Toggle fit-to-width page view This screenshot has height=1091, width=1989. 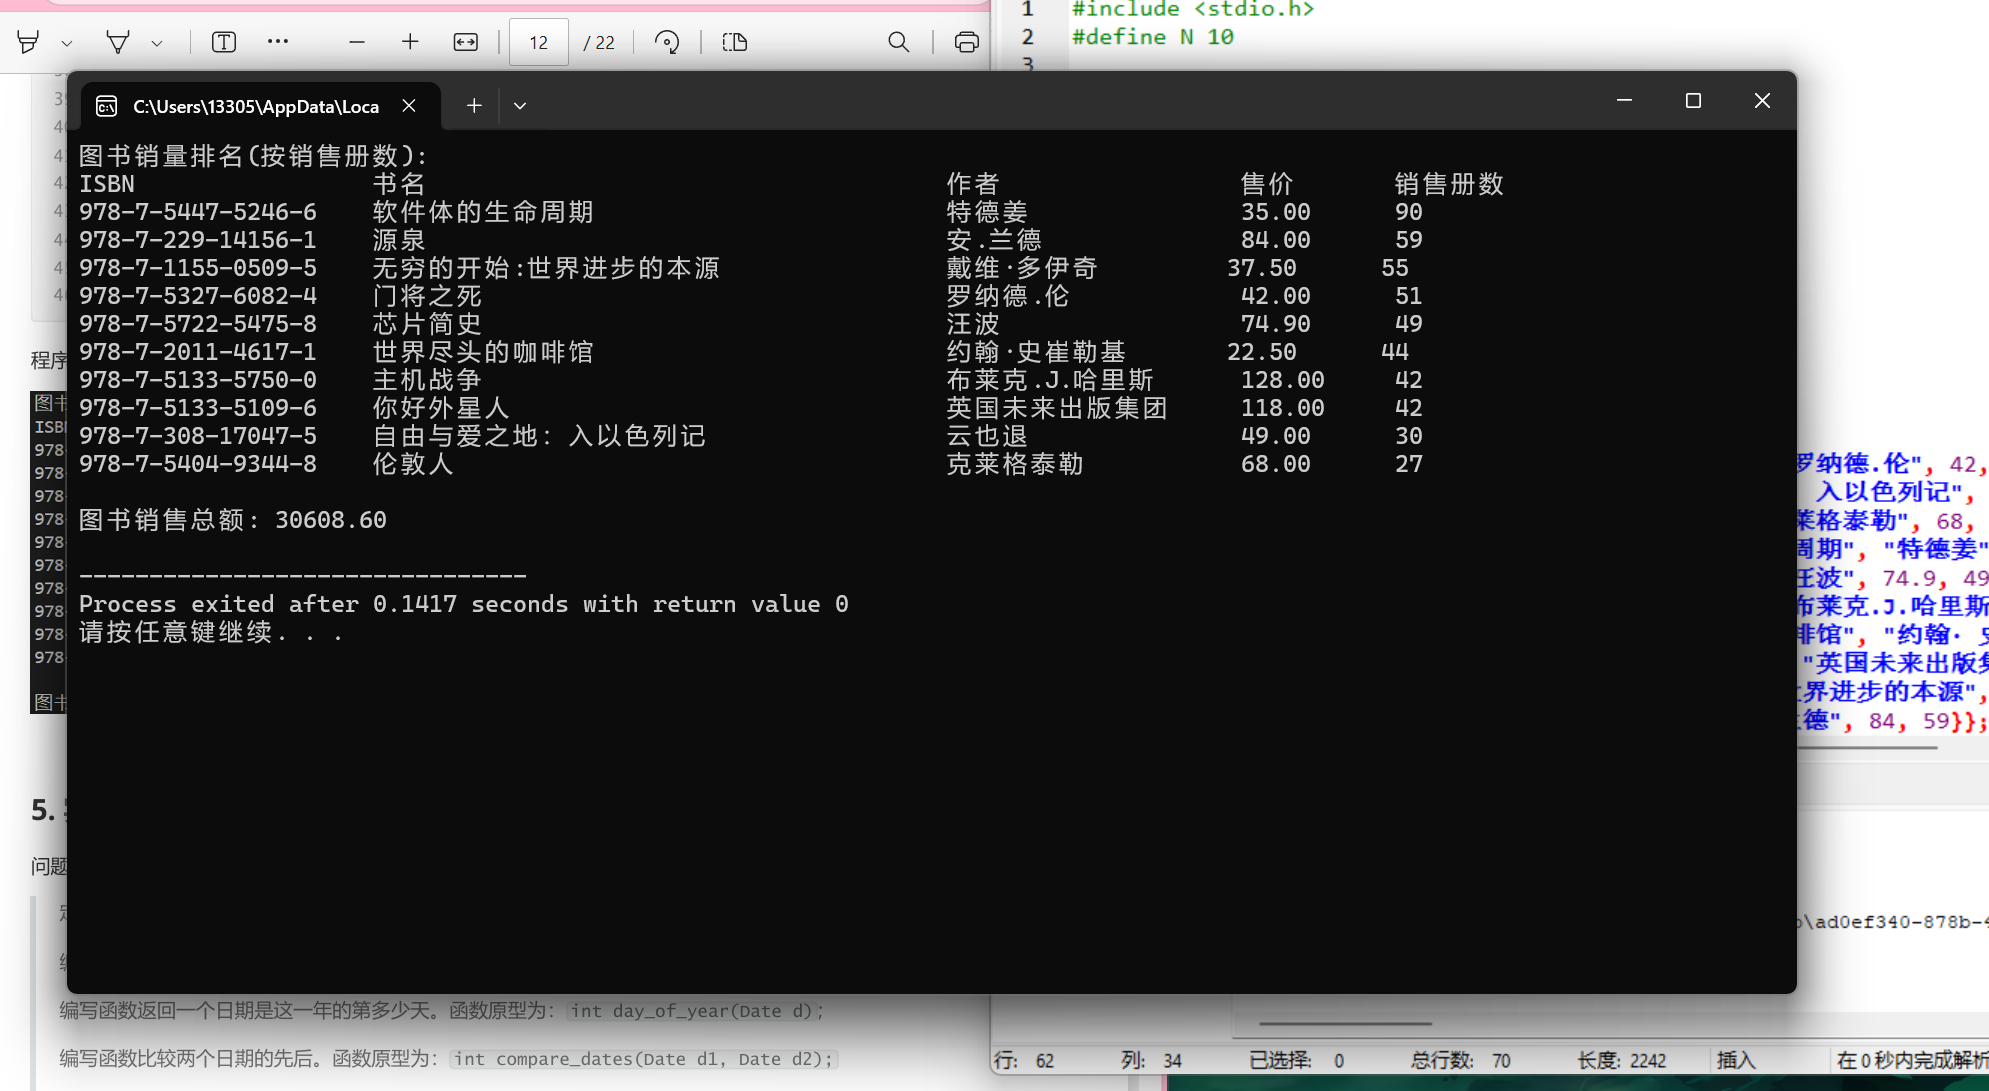pyautogui.click(x=465, y=42)
